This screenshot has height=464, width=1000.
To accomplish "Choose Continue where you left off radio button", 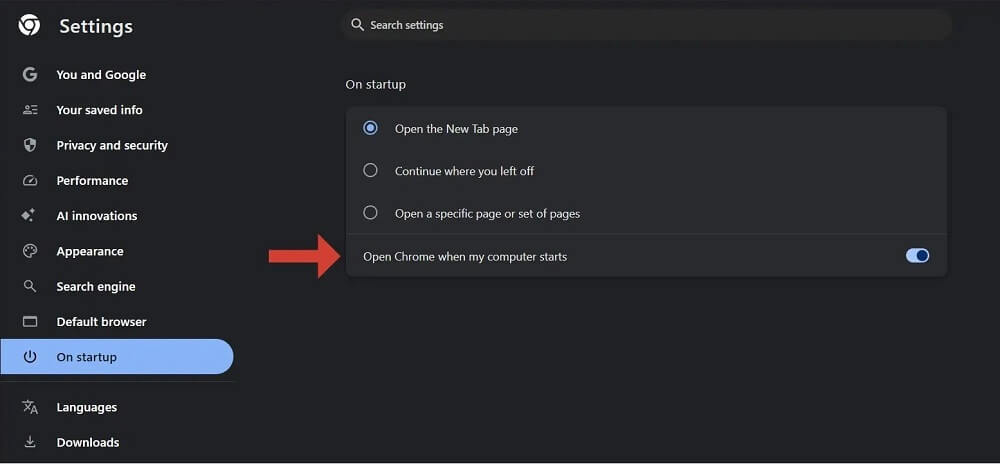I will point(371,170).
